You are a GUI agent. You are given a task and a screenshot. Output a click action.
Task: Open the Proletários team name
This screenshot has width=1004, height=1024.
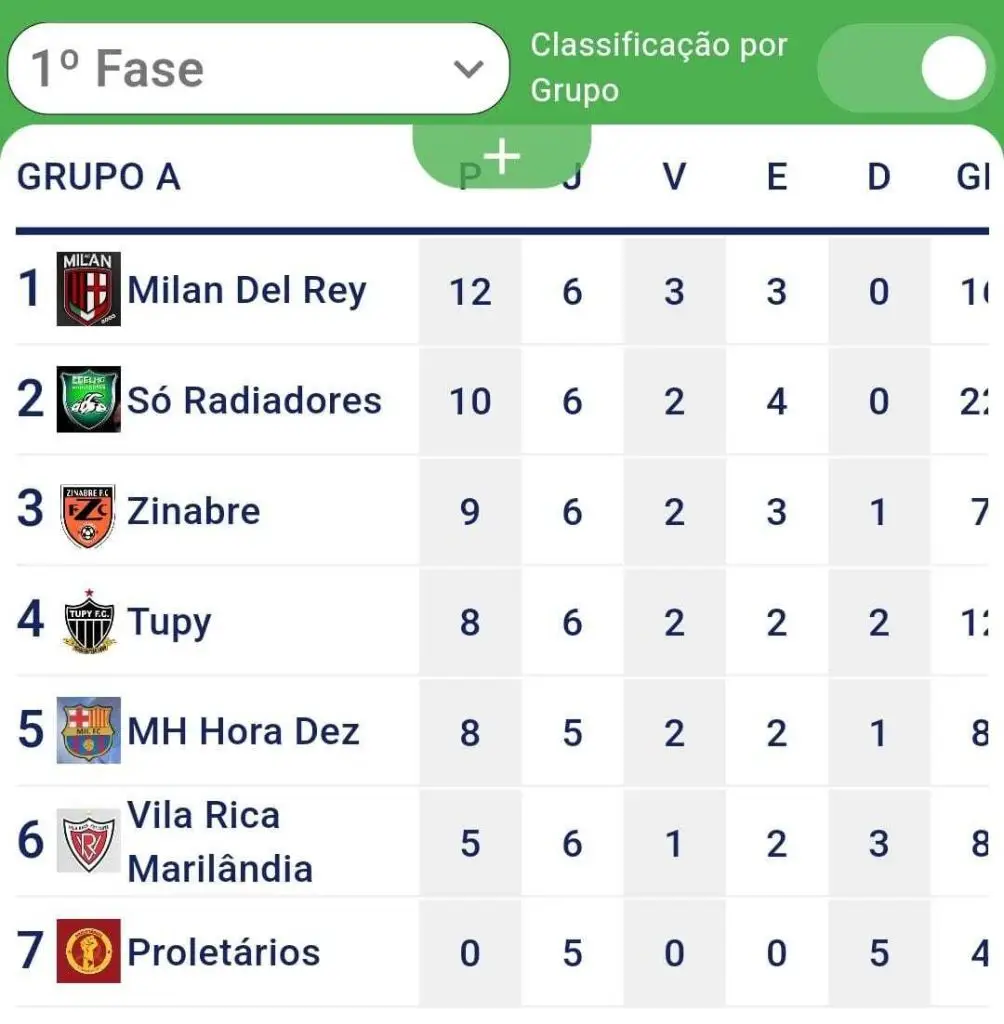(223, 952)
